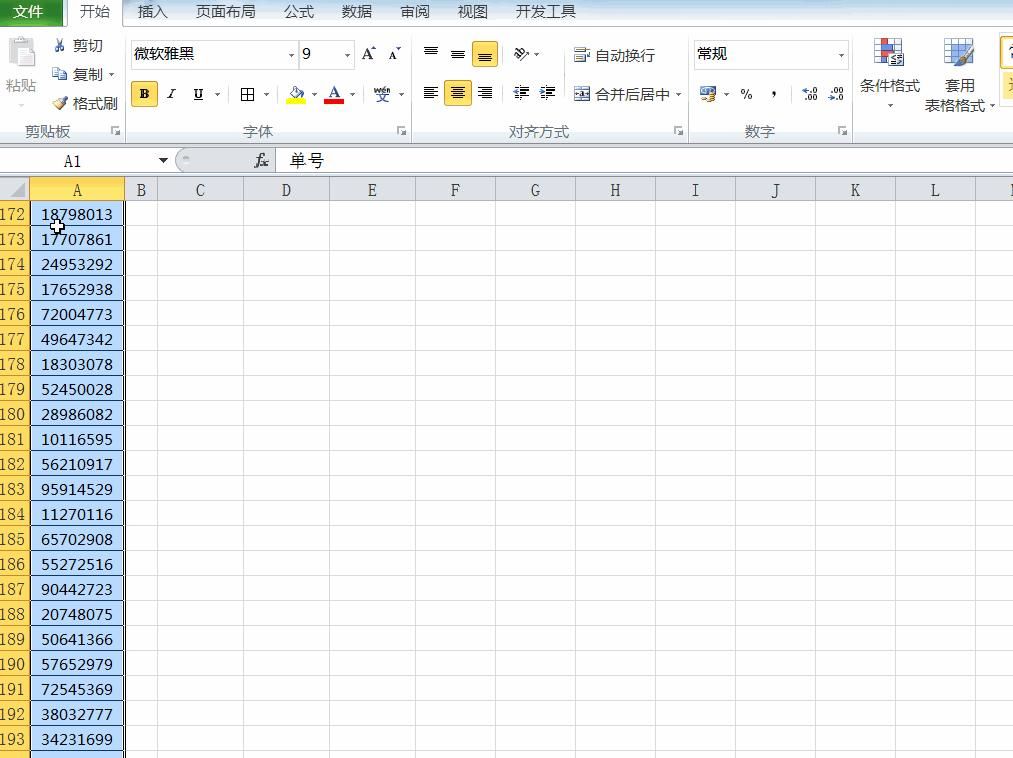Open the borders dropdown arrow

tap(266, 94)
